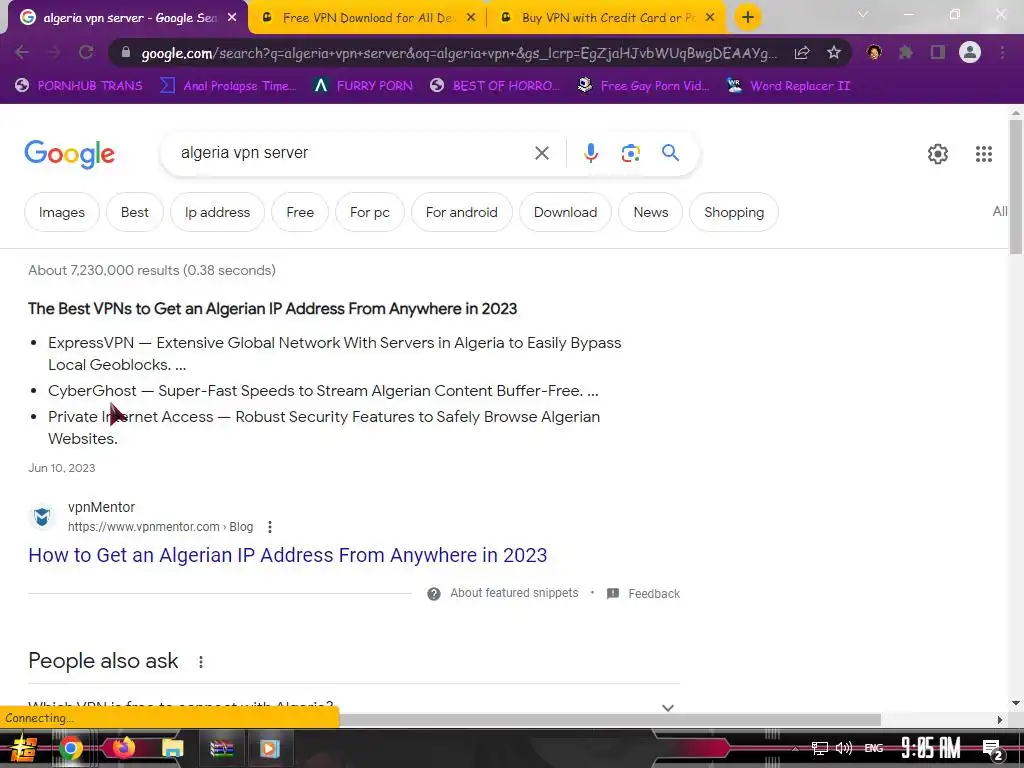Viewport: 1024px width, 768px height.
Task: Open People also ask options menu
Action: (201, 662)
